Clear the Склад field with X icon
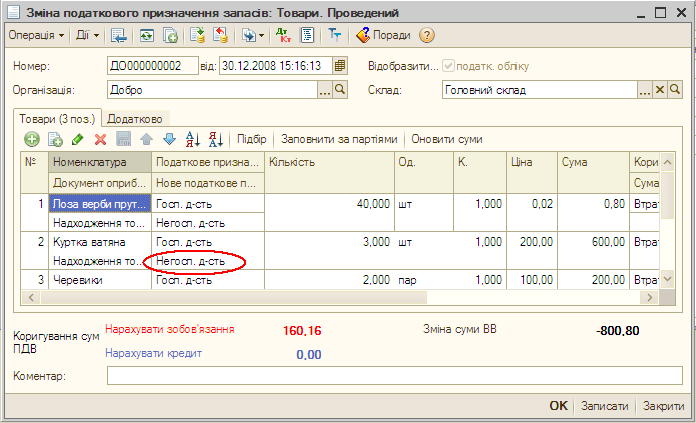Viewport: 696px width, 423px height. pos(660,90)
